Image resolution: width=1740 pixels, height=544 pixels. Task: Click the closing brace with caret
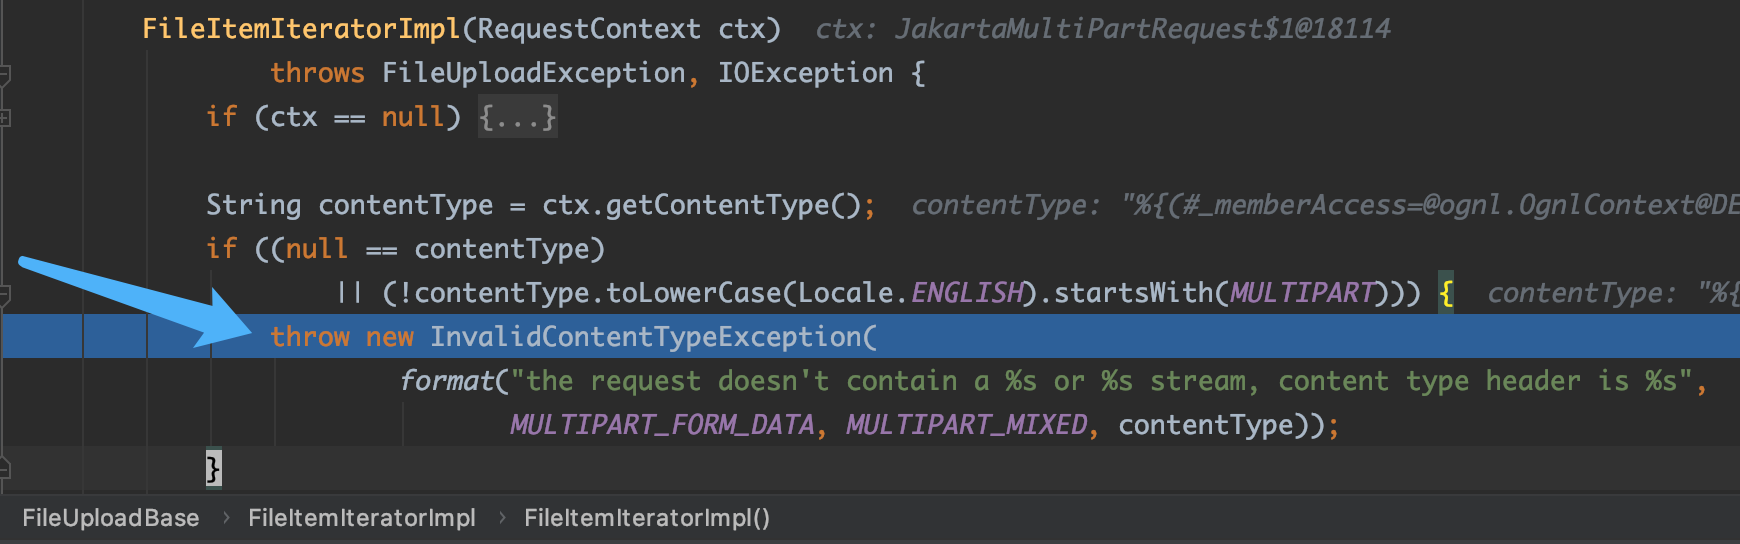coord(213,468)
